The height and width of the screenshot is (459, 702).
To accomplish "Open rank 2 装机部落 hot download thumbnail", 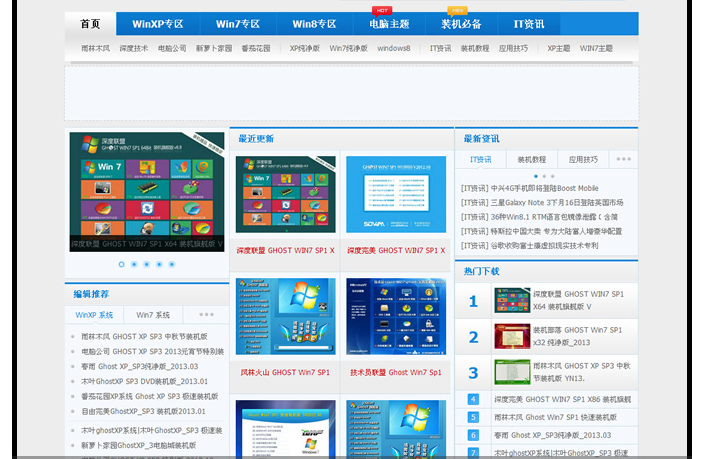I will (511, 337).
